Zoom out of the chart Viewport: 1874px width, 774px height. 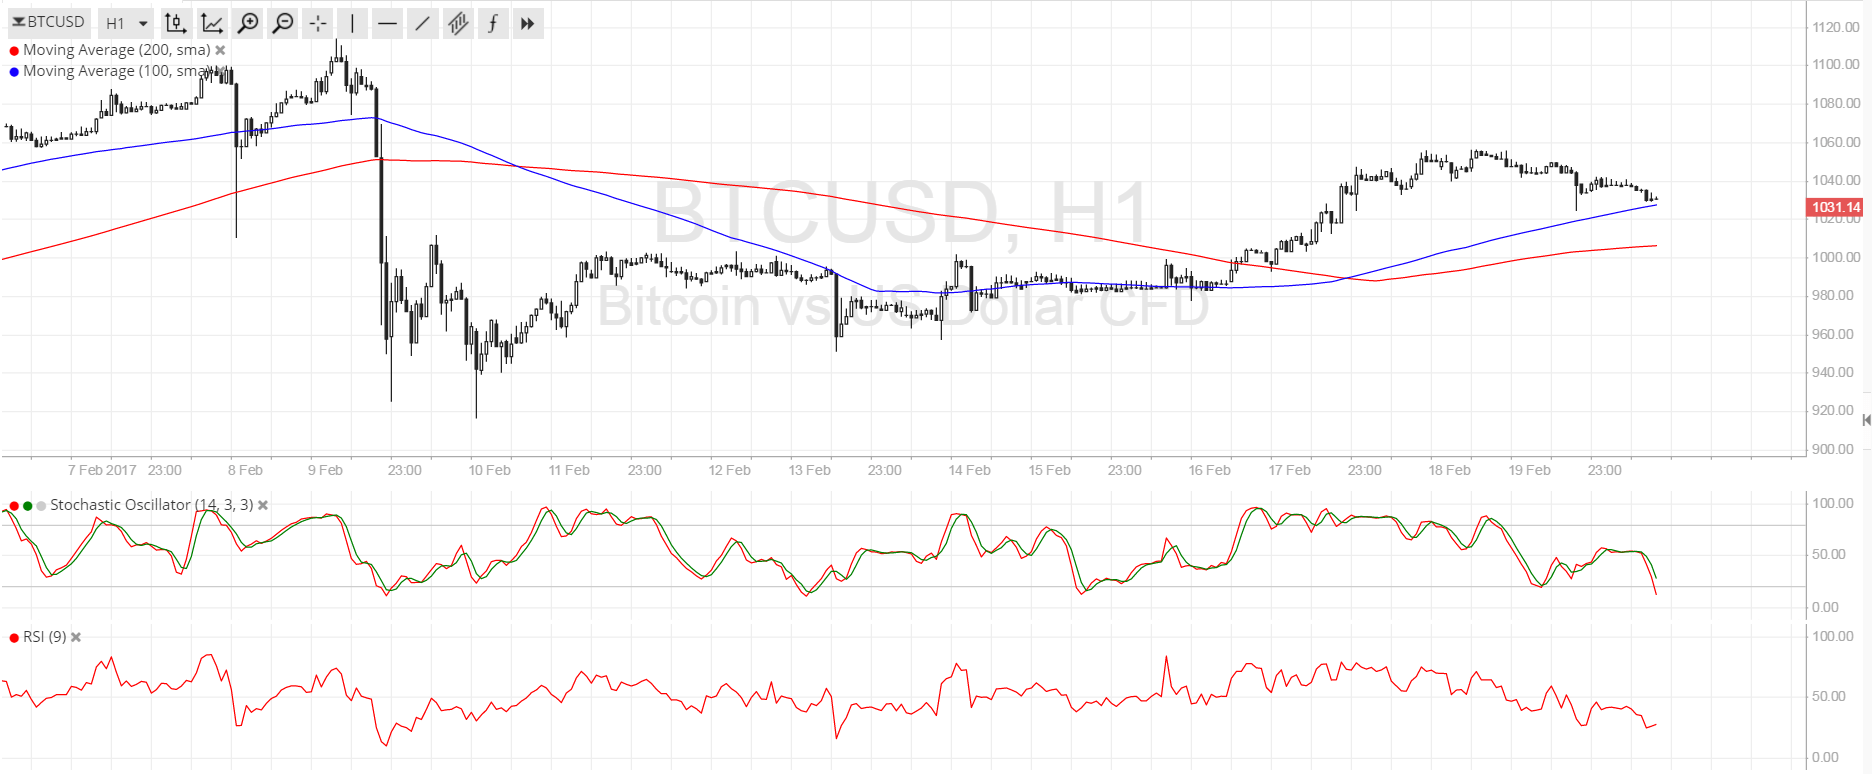[283, 23]
